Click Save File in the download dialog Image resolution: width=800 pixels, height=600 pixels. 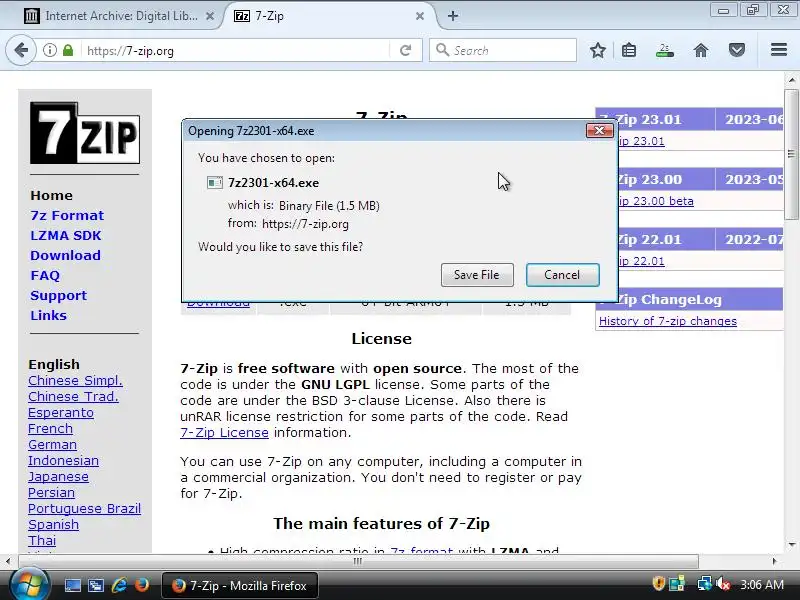tap(477, 275)
